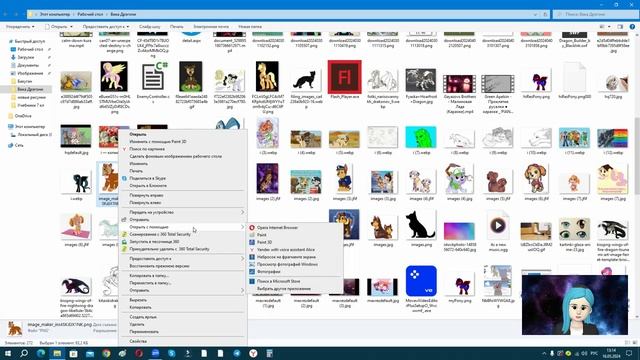
Task: Open Explorer help question mark icon
Action: [x=632, y=27]
